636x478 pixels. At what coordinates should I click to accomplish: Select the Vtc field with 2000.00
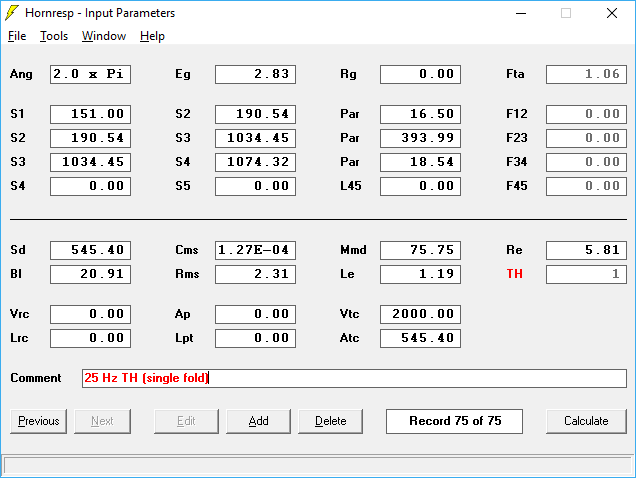coord(420,314)
